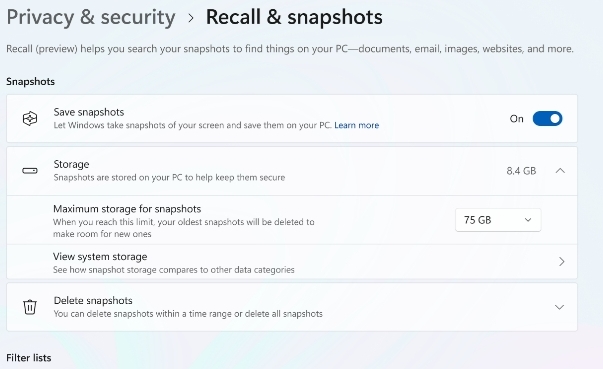This screenshot has height=369, width=603.
Task: Click the Filter lists section heading
Action: pos(29,358)
